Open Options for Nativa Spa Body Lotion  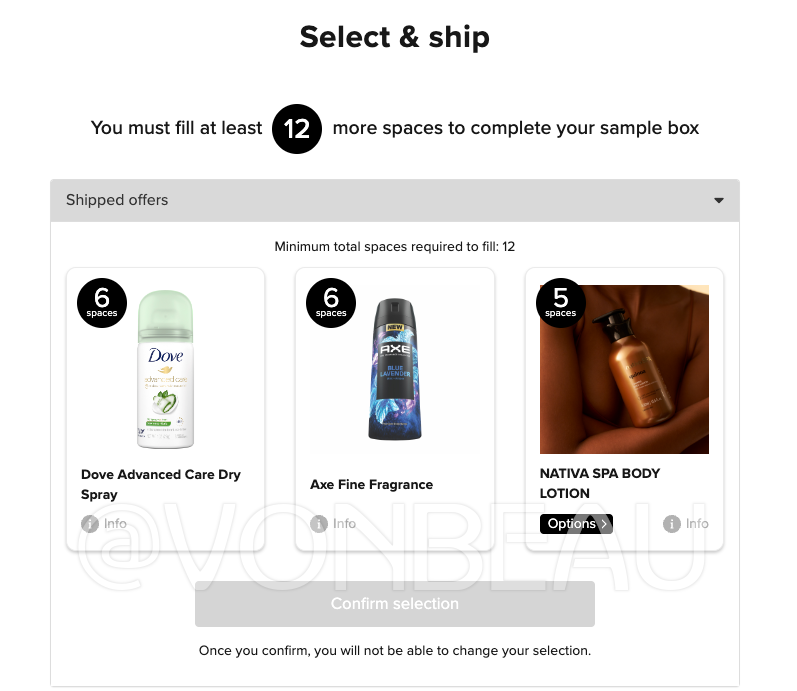576,524
